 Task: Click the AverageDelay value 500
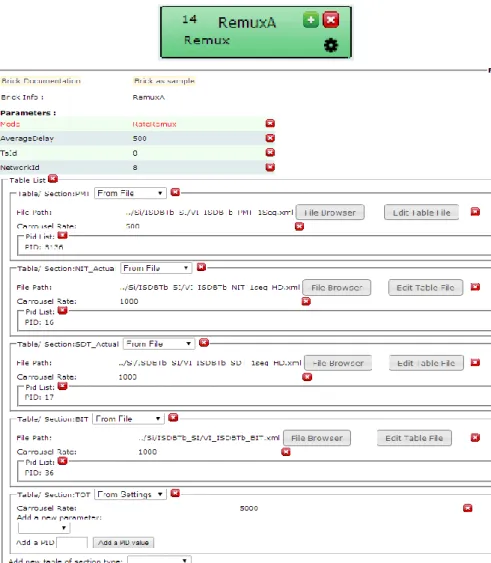click(x=139, y=139)
